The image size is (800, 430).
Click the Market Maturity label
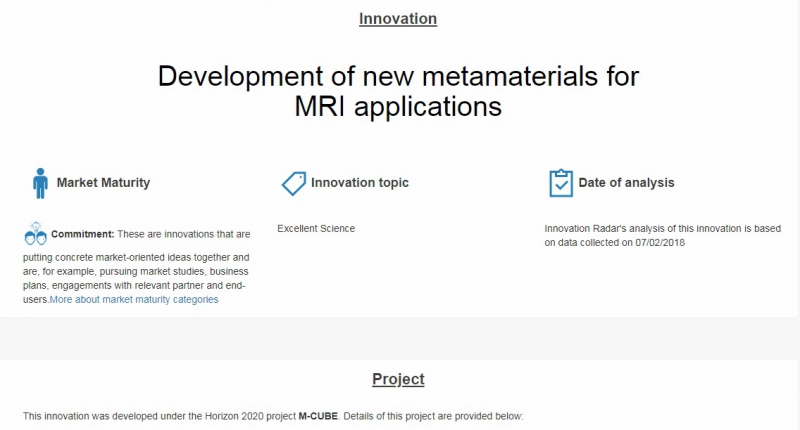click(x=103, y=183)
